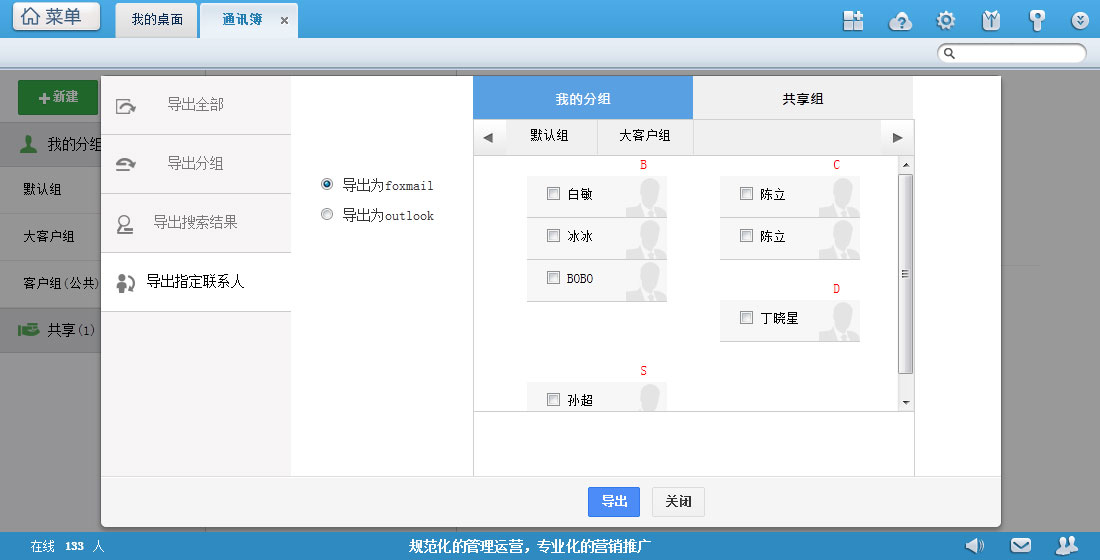Click the shirt-and-tie icon in top bar
The width and height of the screenshot is (1100, 560).
(991, 21)
